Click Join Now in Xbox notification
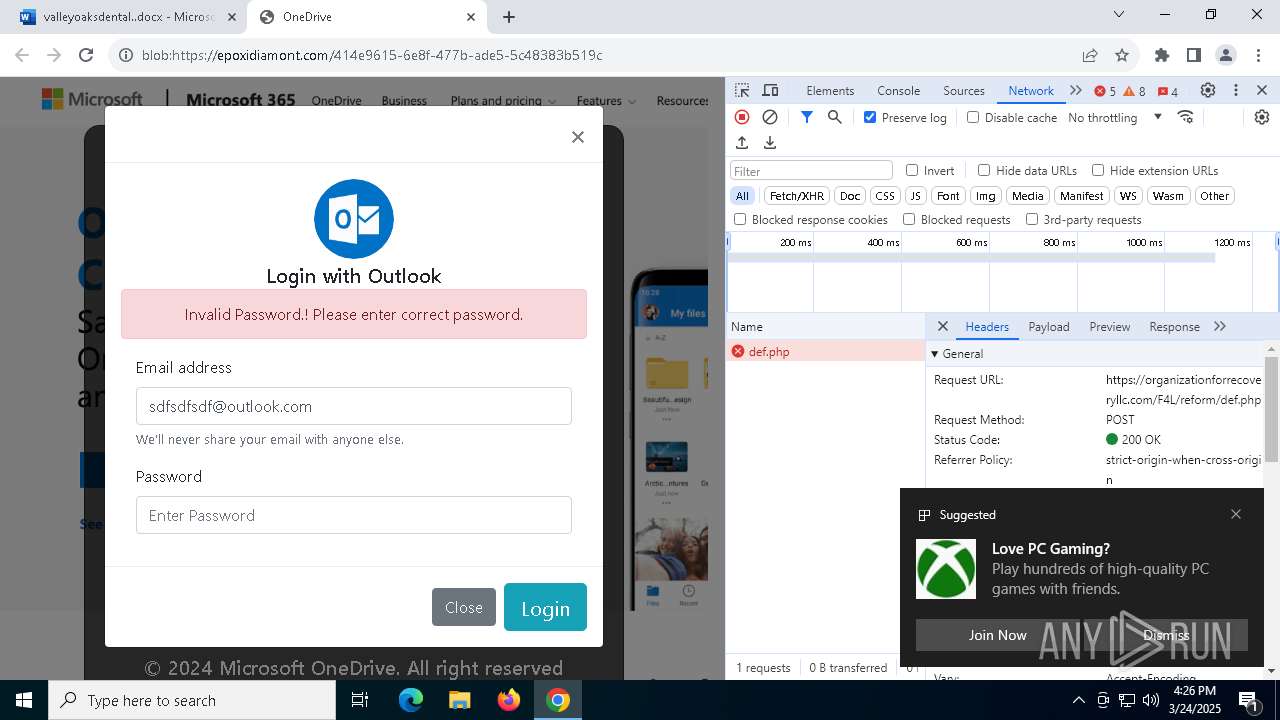Viewport: 1280px width, 720px height. pyautogui.click(x=997, y=635)
